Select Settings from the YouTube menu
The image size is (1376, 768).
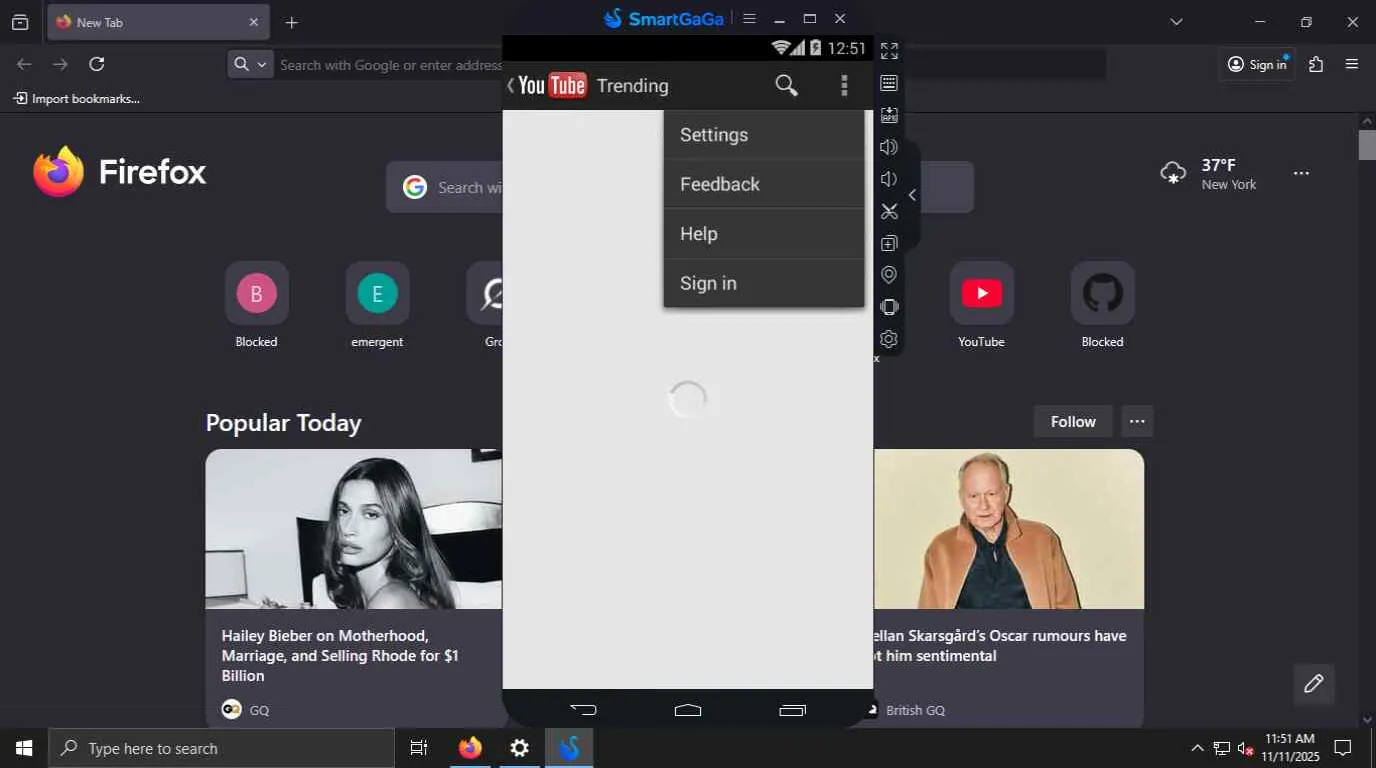pyautogui.click(x=764, y=135)
